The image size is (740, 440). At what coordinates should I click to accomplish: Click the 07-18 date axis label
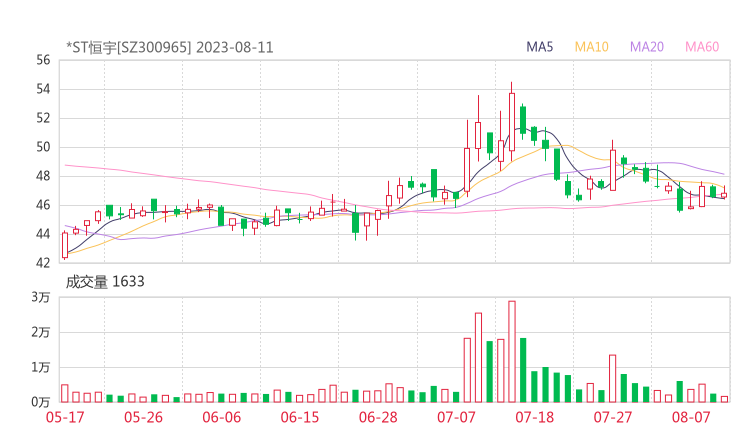[534, 417]
